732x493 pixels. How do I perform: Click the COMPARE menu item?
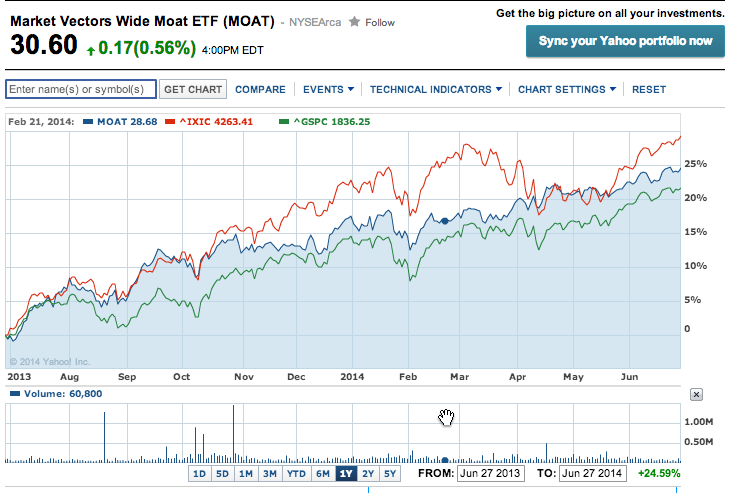(x=260, y=89)
